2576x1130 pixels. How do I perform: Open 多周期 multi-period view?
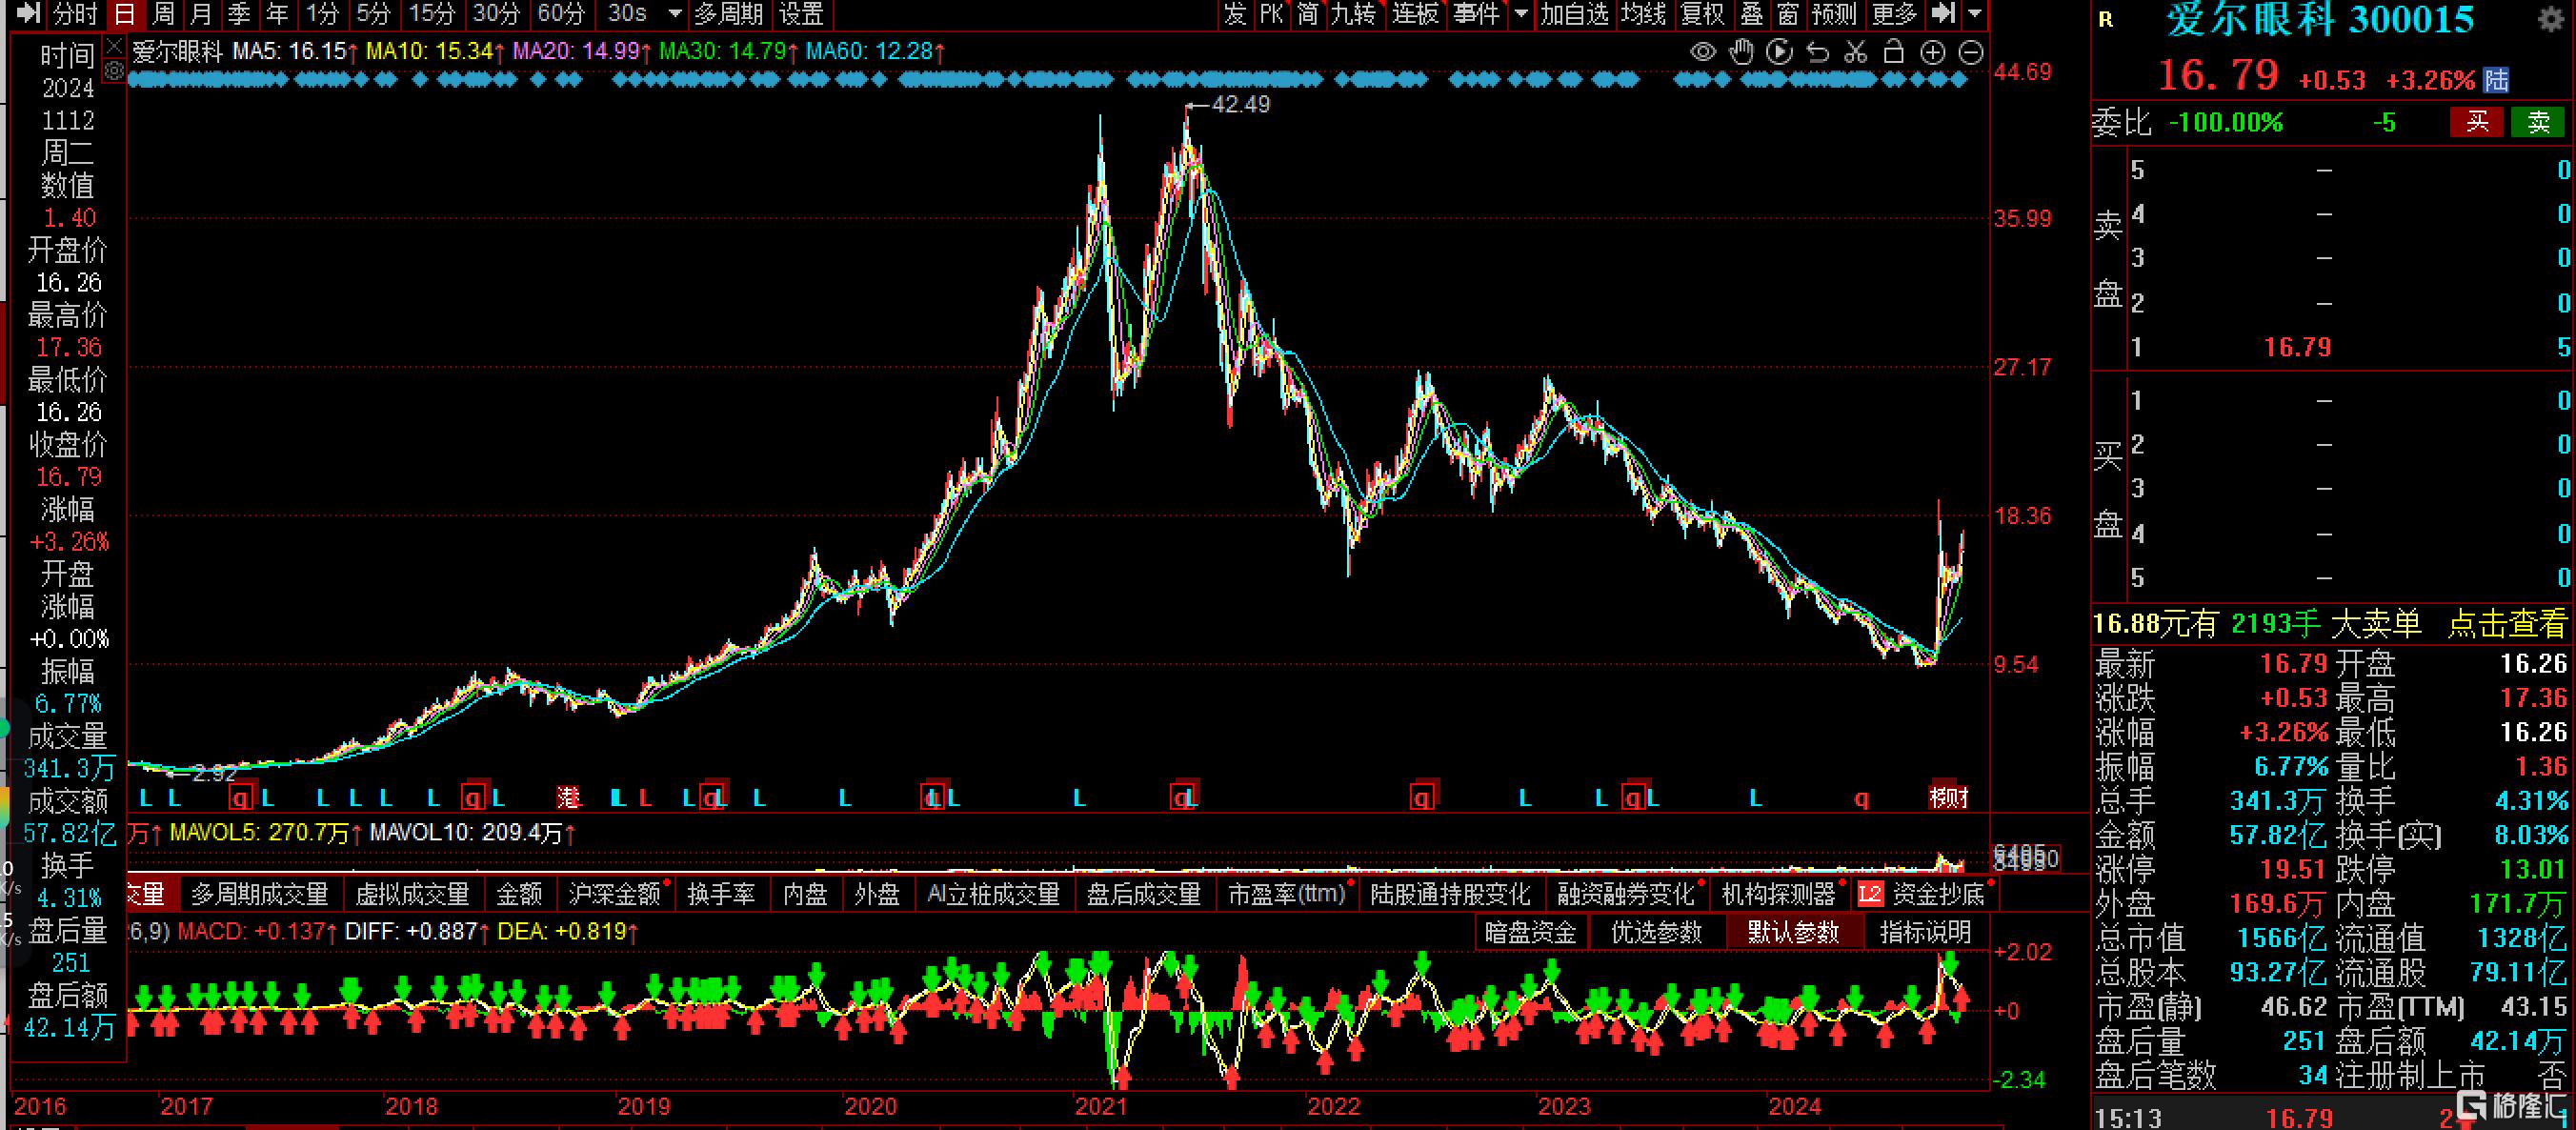click(x=728, y=14)
